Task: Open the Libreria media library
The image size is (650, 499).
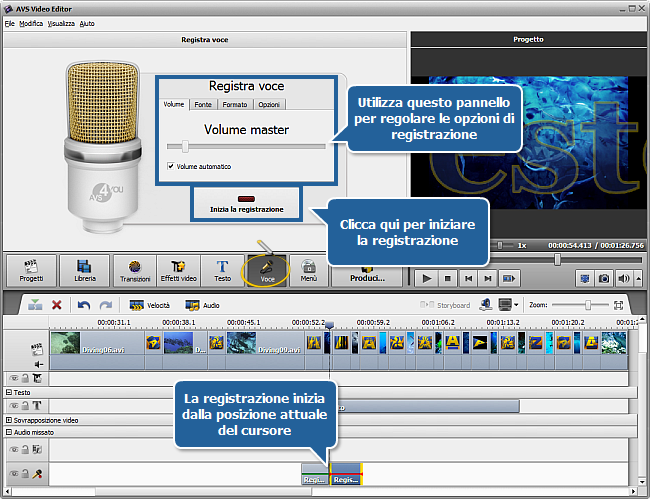Action: tap(84, 271)
